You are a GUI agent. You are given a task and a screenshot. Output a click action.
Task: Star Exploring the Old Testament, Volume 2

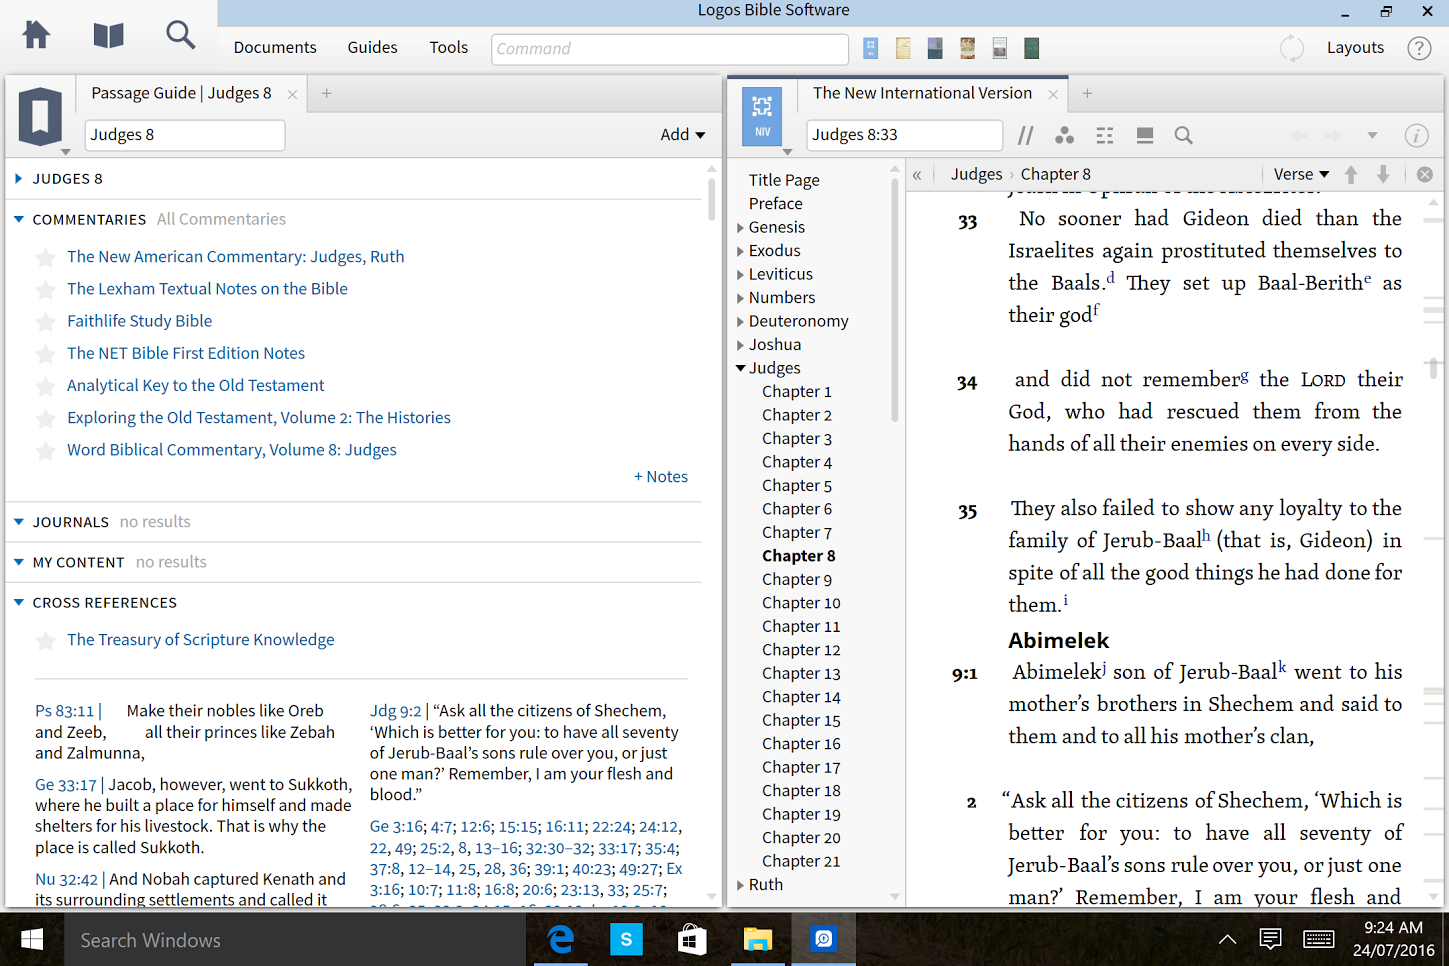[x=45, y=418]
